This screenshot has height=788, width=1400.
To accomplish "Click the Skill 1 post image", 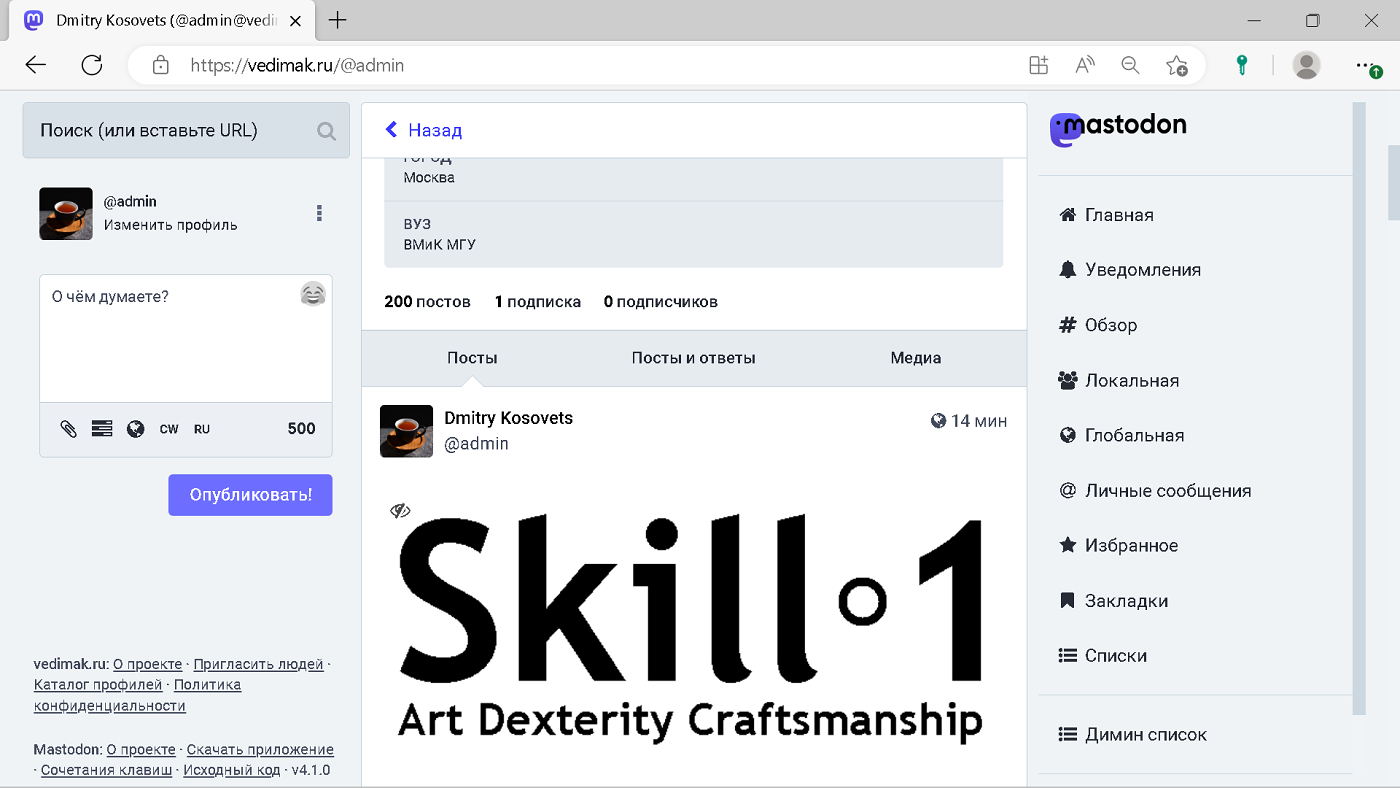I will point(692,628).
